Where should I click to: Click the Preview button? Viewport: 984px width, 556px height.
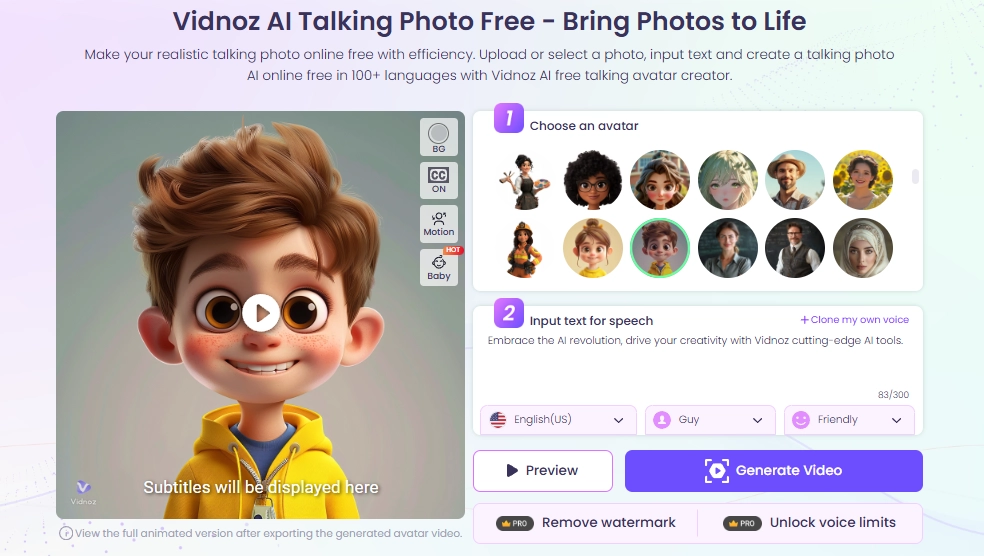(543, 471)
